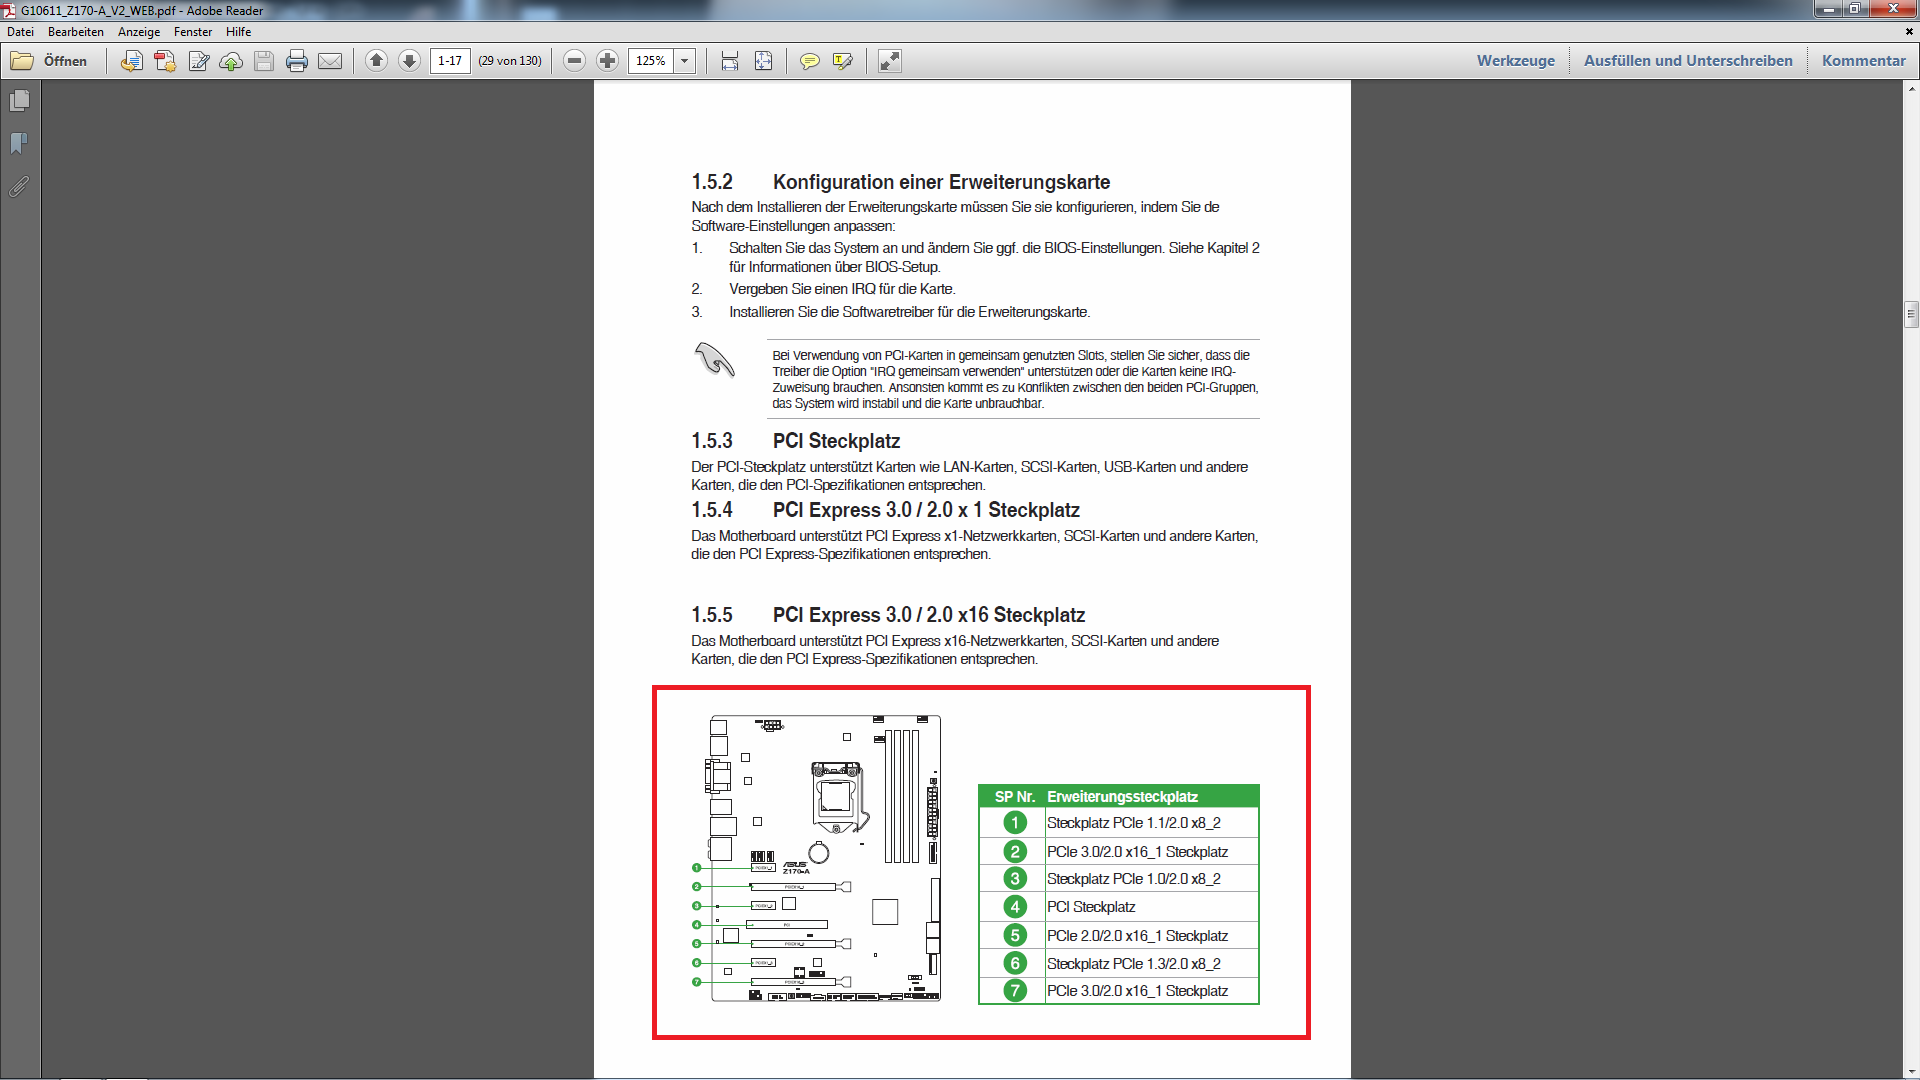
Task: Click the zoom out minus button
Action: [x=574, y=61]
